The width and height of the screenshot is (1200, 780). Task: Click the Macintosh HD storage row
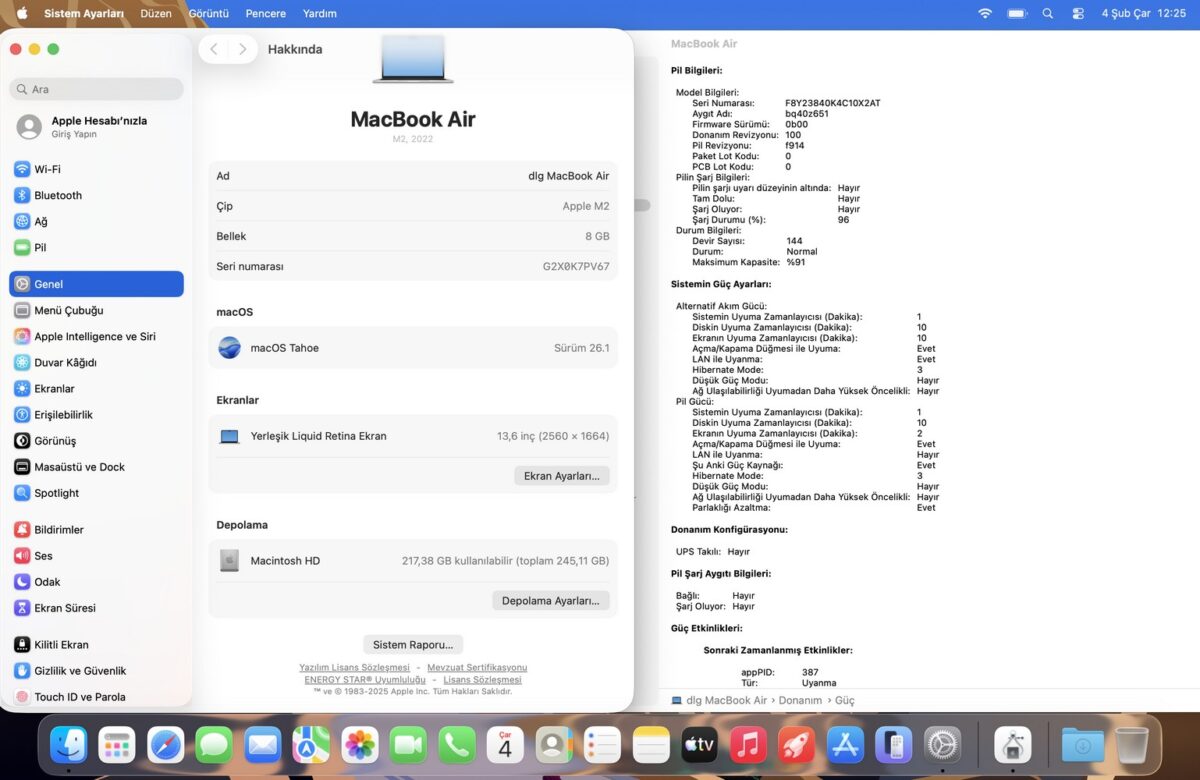click(413, 561)
